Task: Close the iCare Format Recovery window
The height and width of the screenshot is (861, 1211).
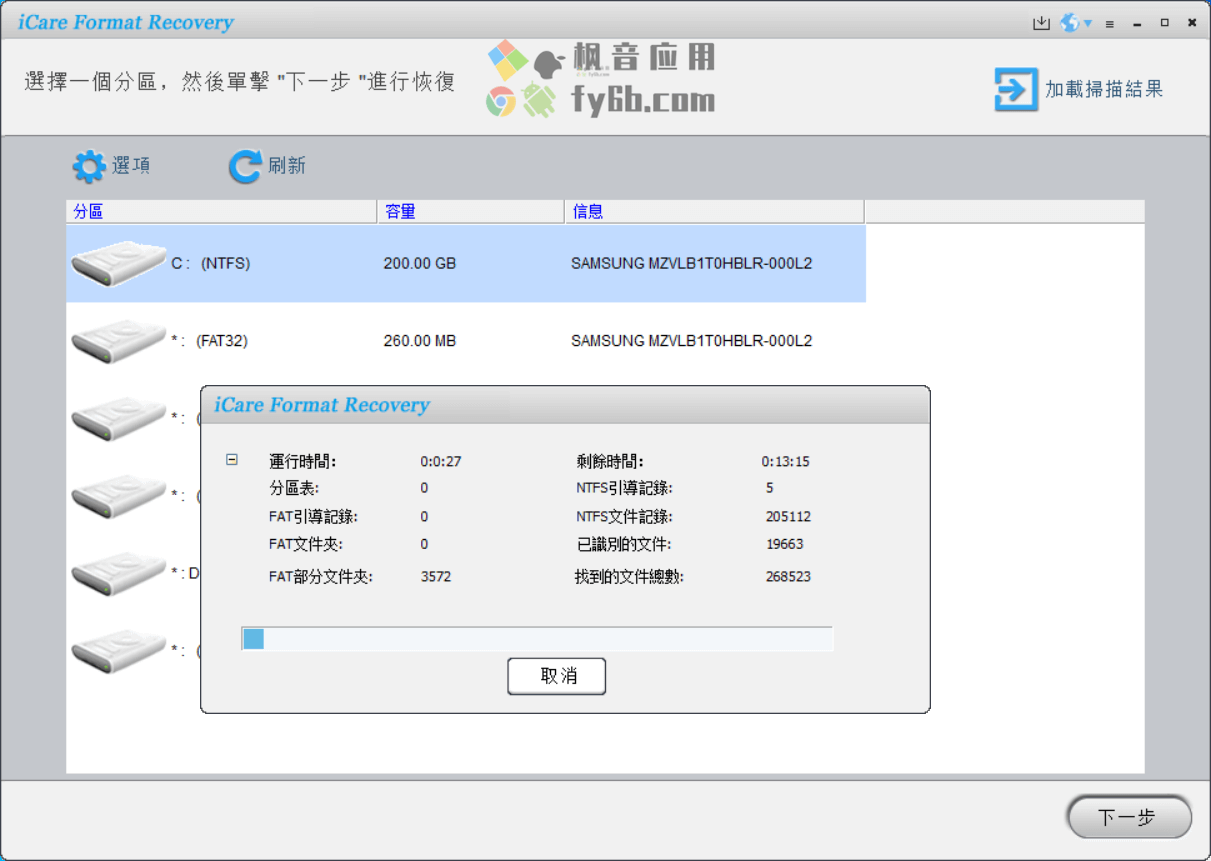Action: [1192, 23]
